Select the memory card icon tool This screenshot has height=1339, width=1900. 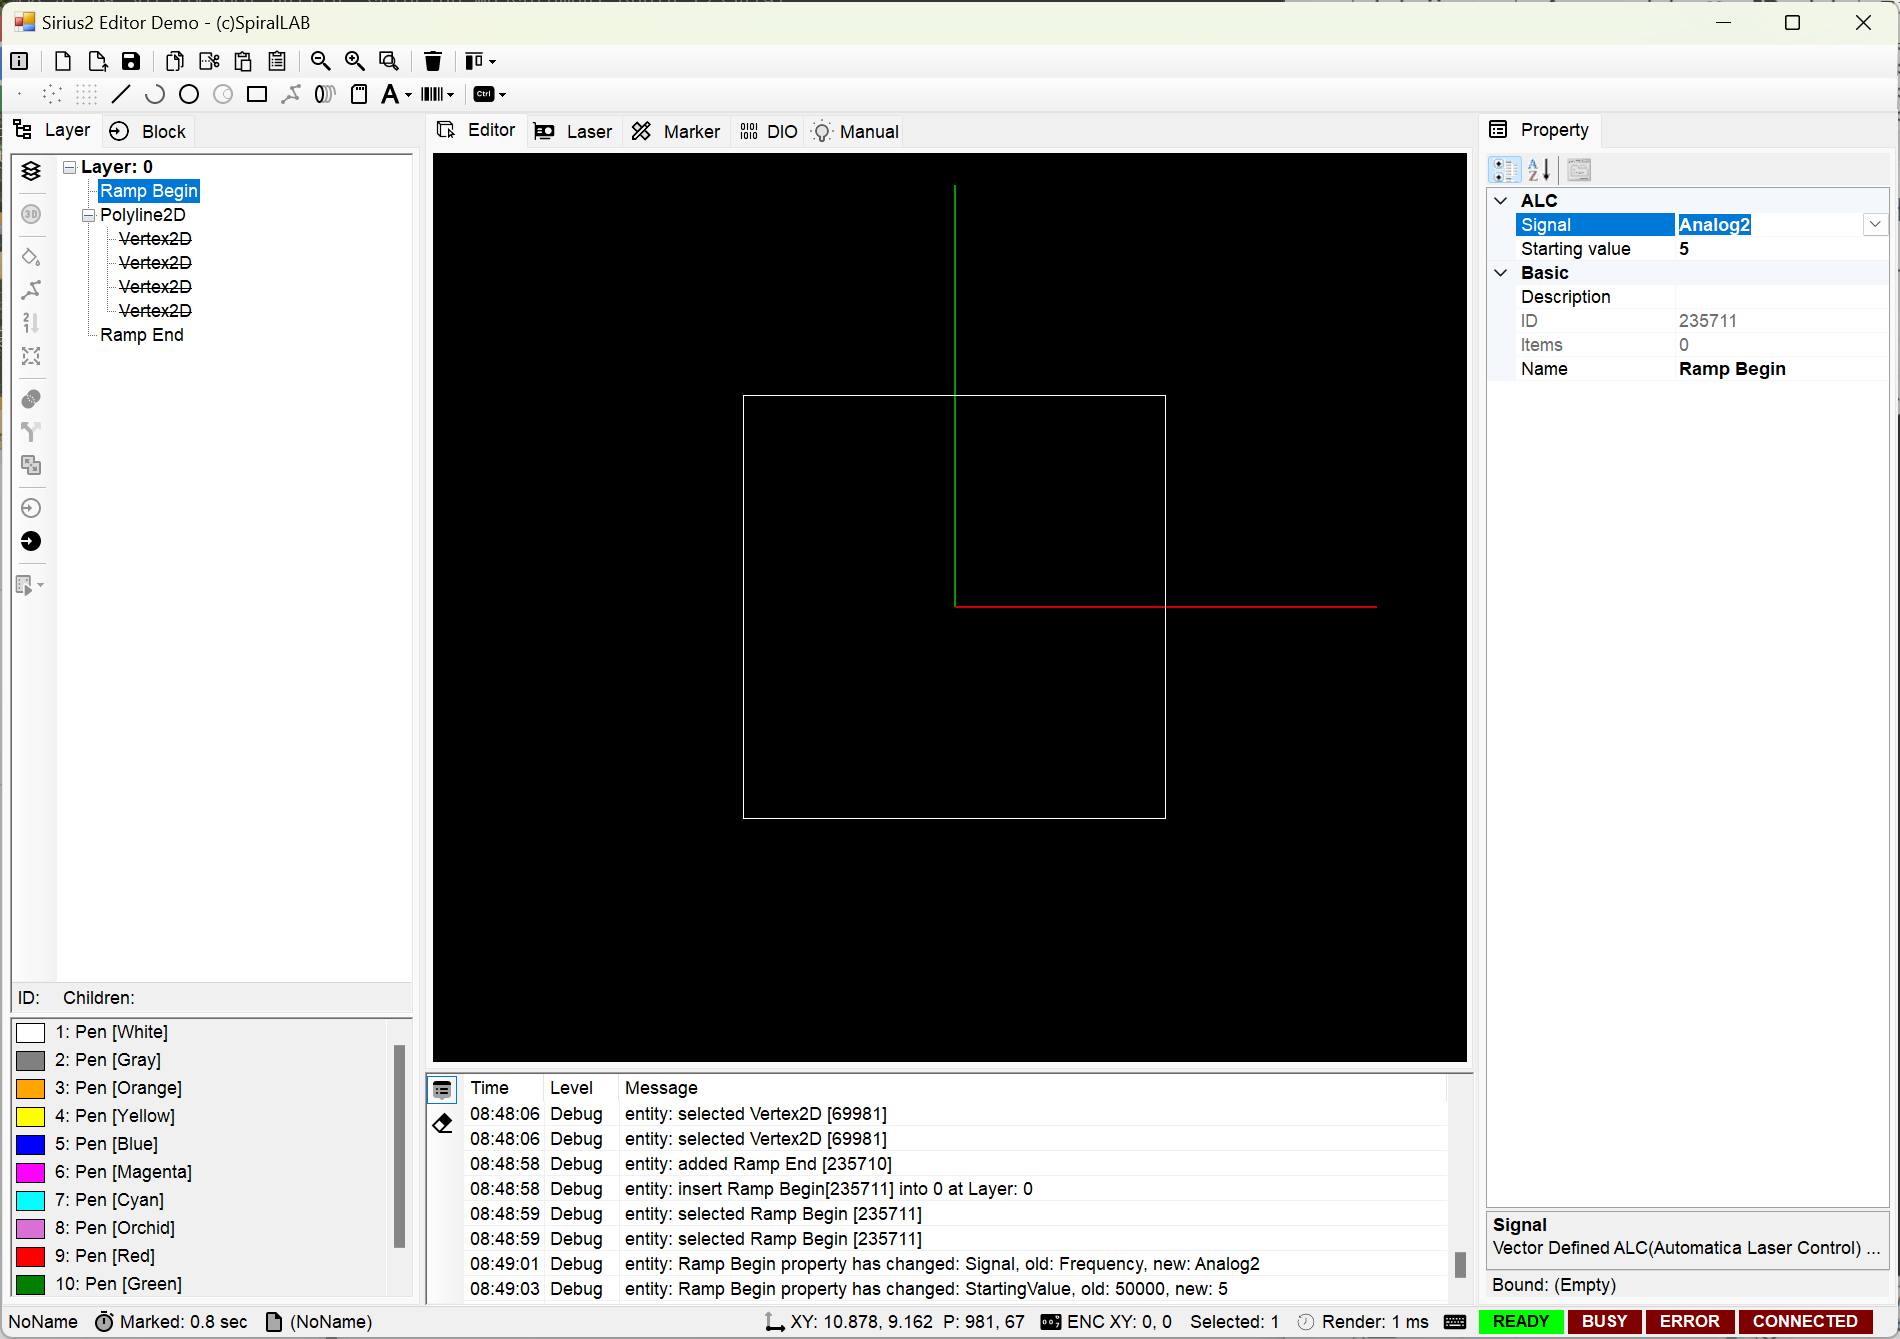pos(359,94)
